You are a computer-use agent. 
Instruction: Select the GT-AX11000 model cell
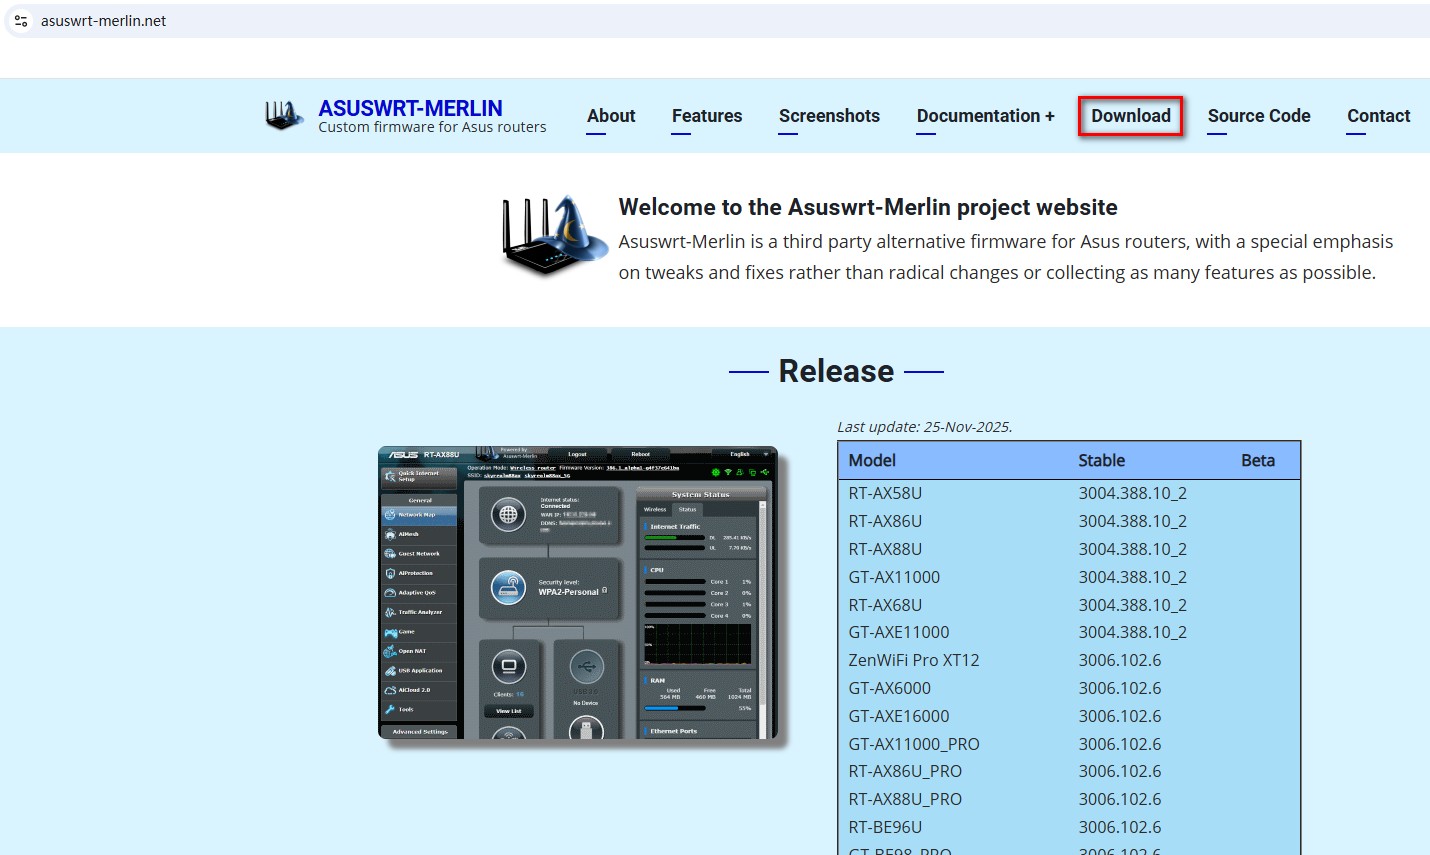click(x=894, y=577)
